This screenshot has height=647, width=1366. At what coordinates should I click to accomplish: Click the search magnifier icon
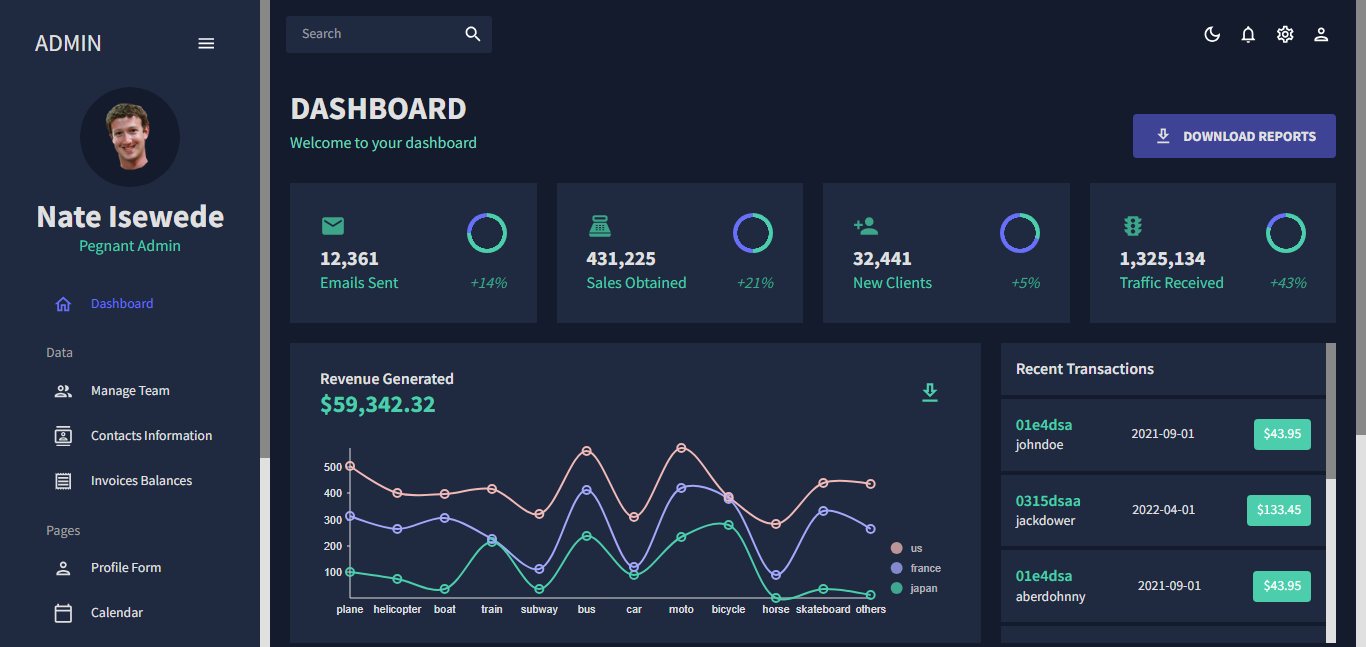[473, 34]
